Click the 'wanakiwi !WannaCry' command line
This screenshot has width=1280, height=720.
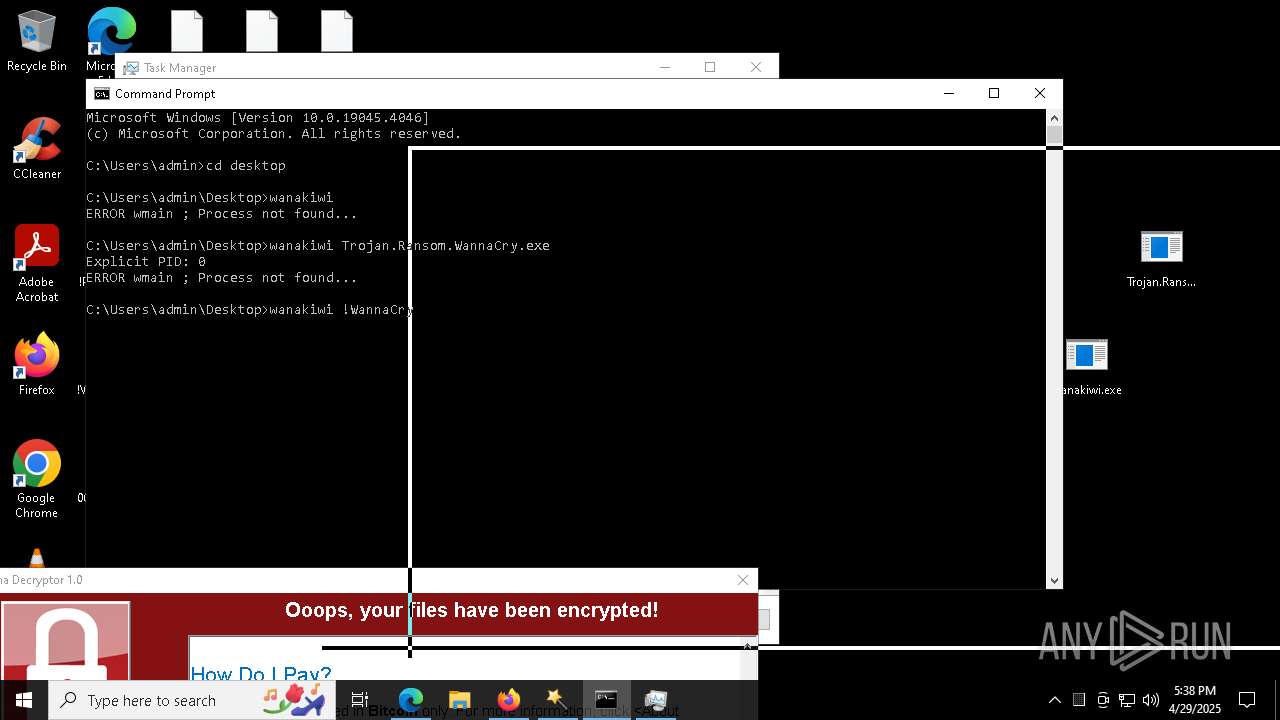coord(250,310)
